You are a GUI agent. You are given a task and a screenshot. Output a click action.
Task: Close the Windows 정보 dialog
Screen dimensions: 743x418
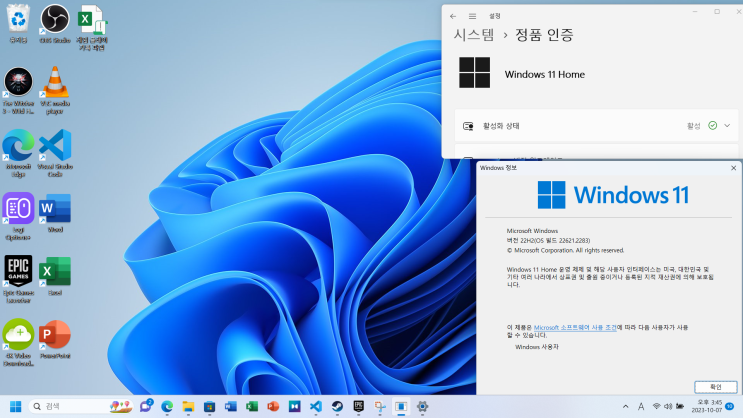[x=734, y=168]
